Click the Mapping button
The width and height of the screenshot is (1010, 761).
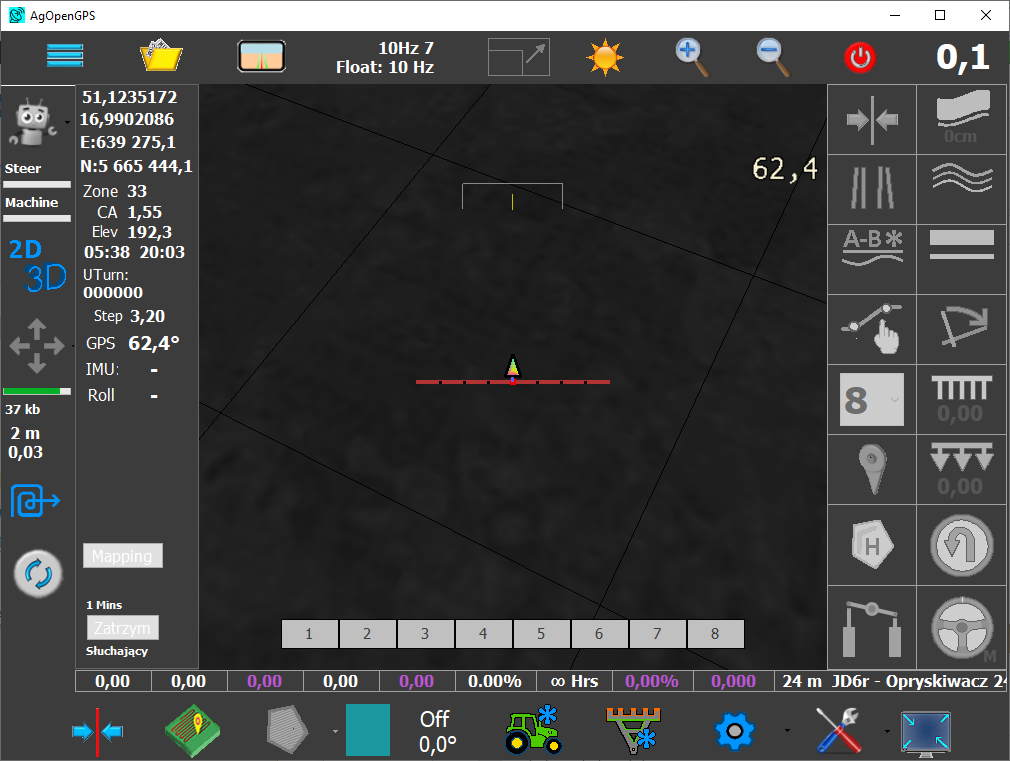[122, 556]
